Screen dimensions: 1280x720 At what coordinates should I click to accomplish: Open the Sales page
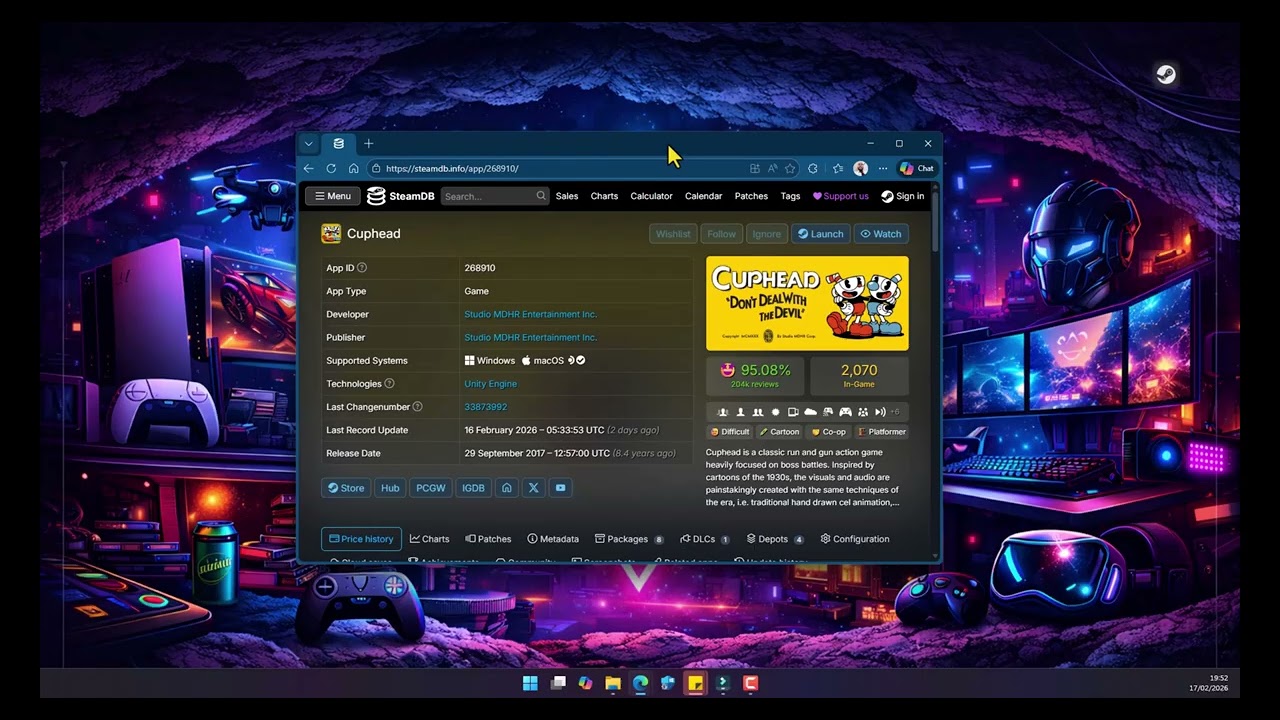567,196
